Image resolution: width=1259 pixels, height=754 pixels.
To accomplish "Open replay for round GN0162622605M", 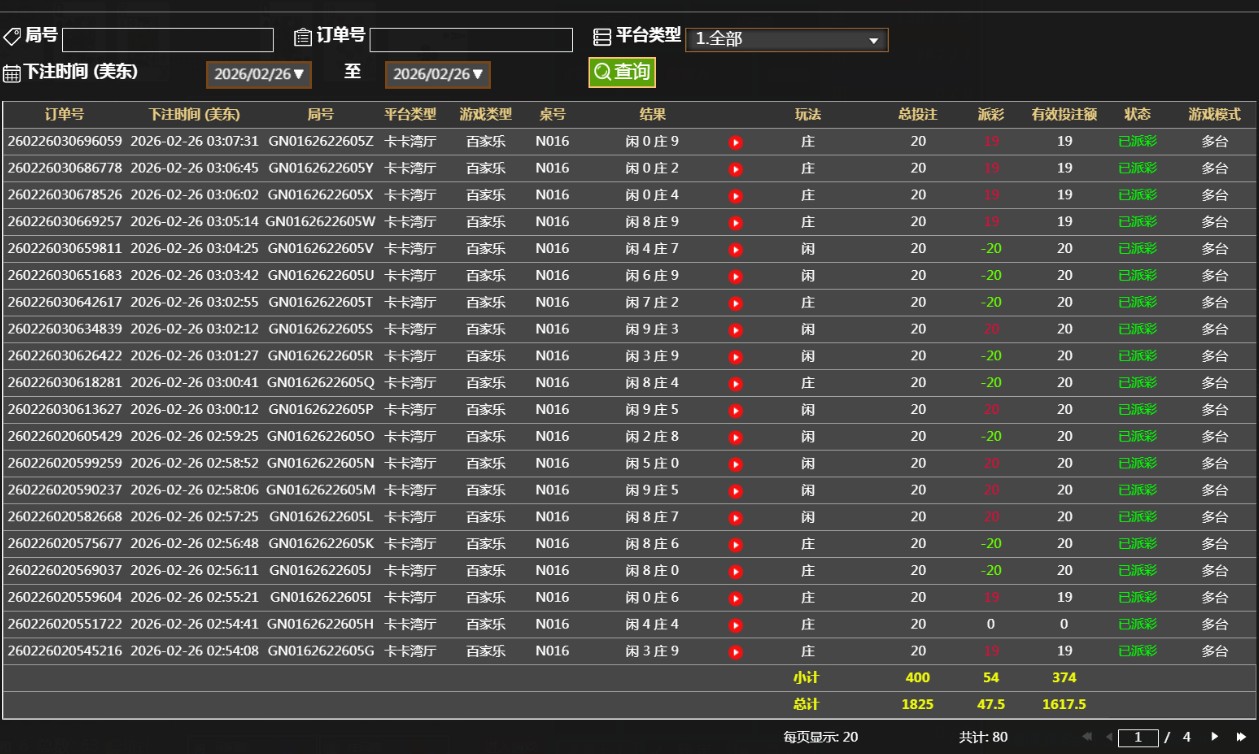I will (736, 491).
